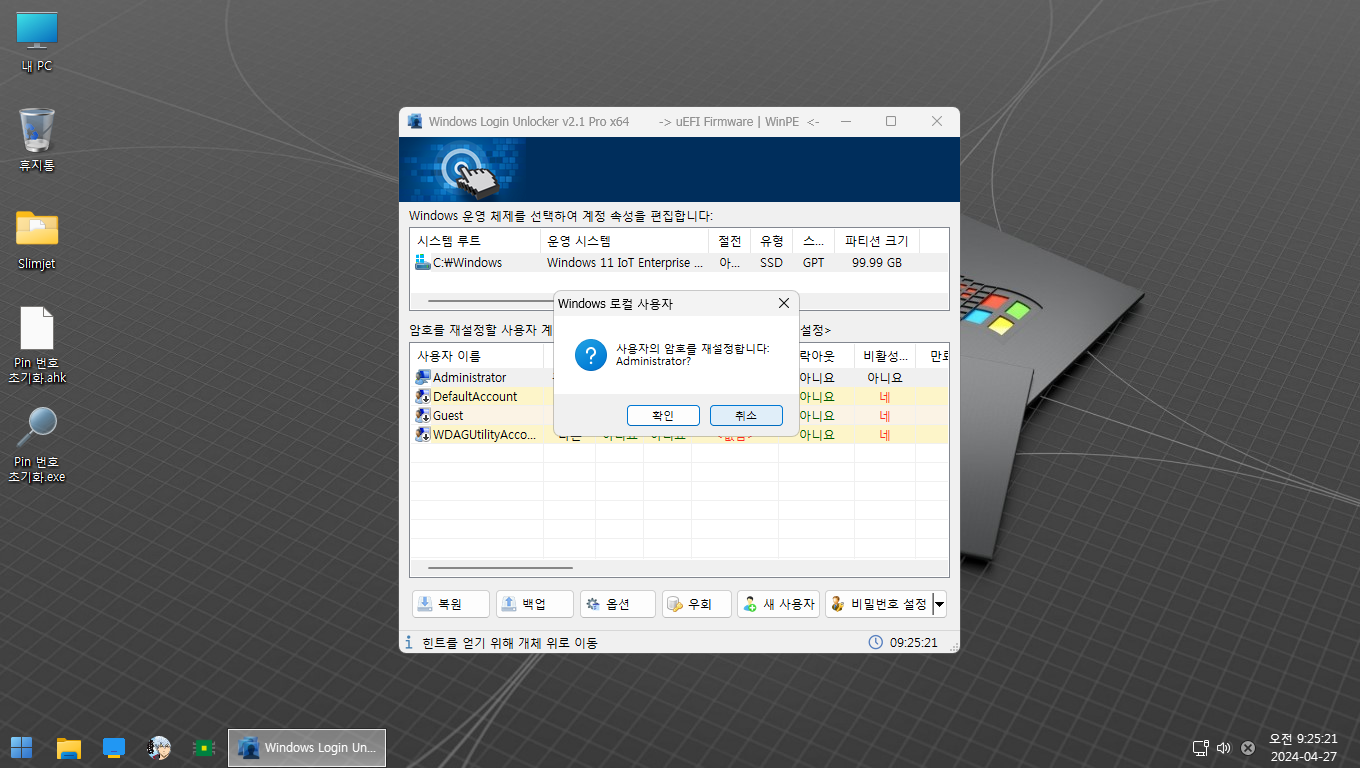Sort by 시스템 루트 column header
This screenshot has width=1360, height=768.
pos(475,241)
